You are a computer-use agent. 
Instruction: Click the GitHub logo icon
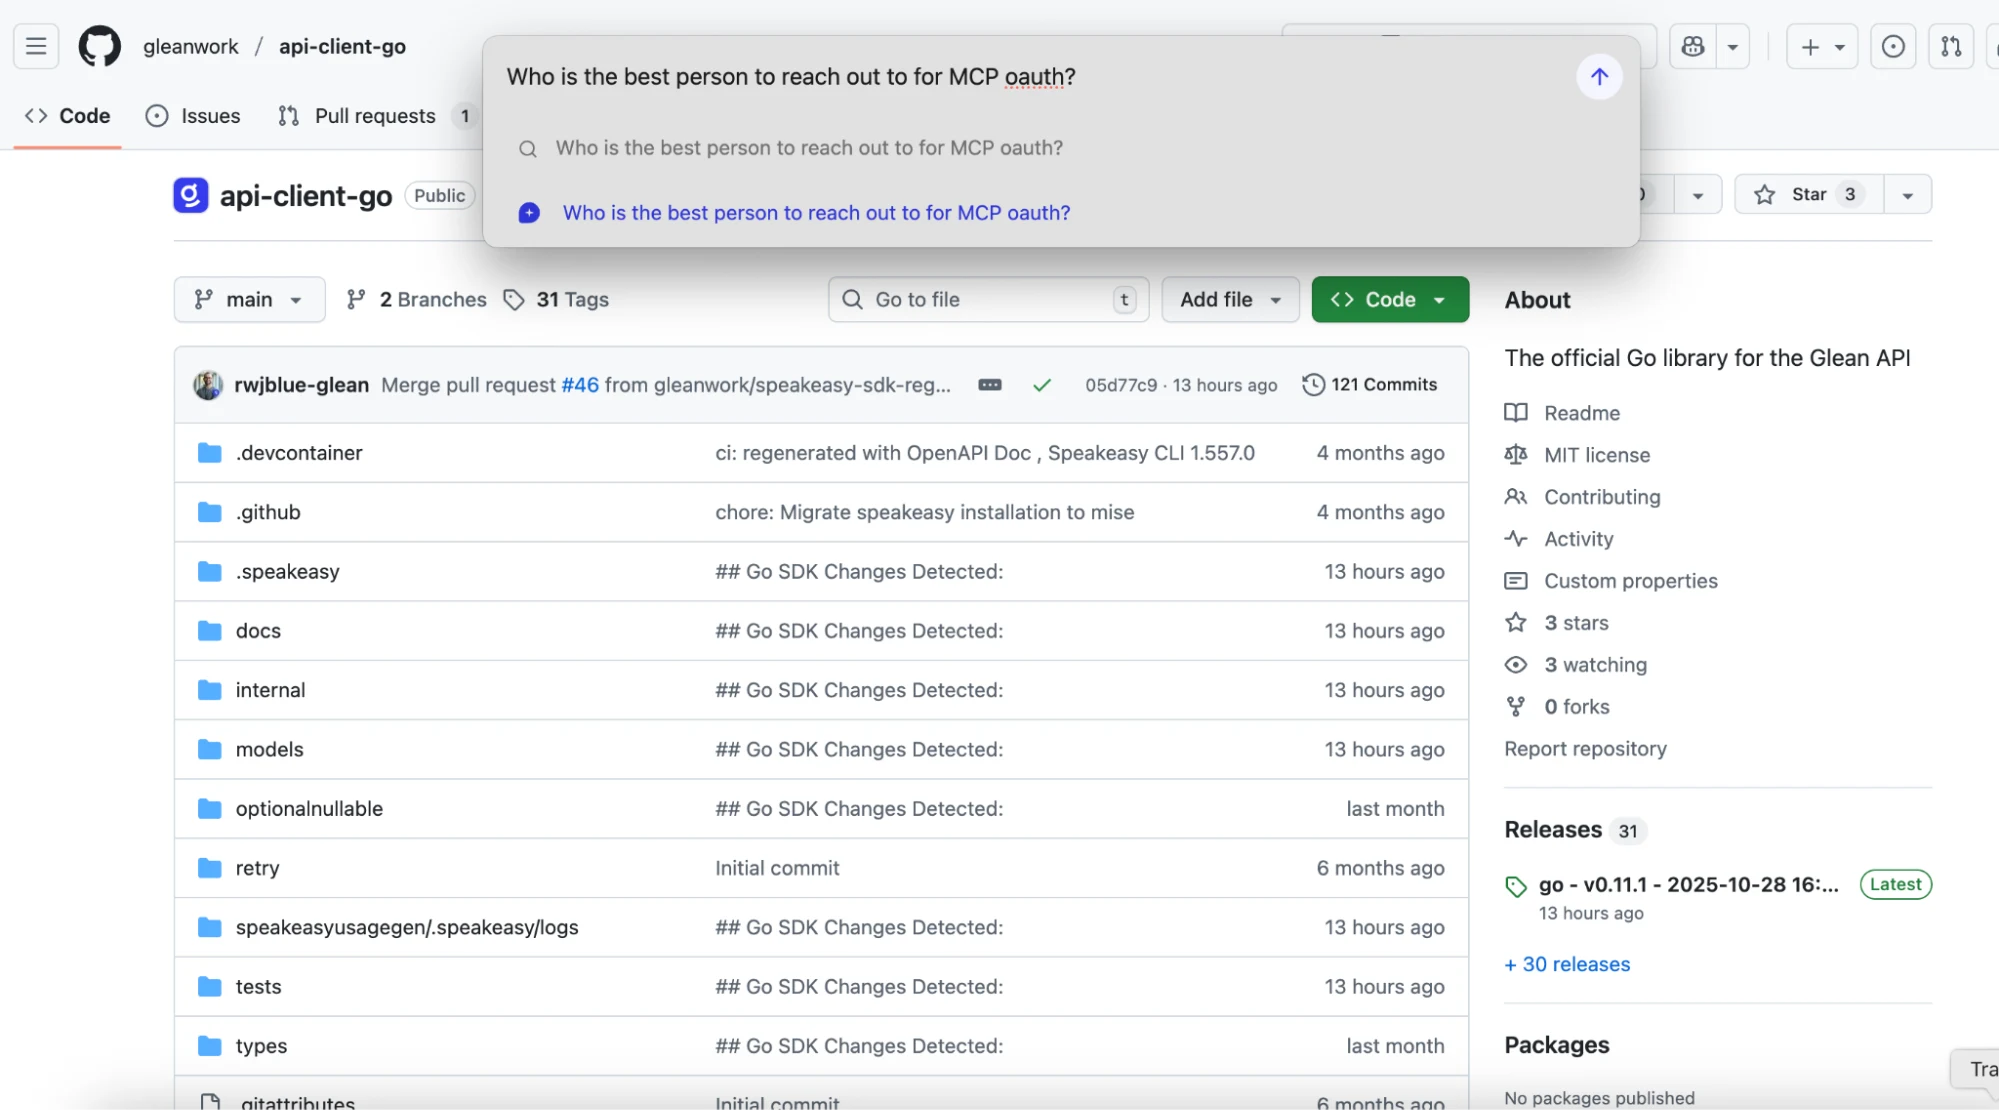pos(100,46)
